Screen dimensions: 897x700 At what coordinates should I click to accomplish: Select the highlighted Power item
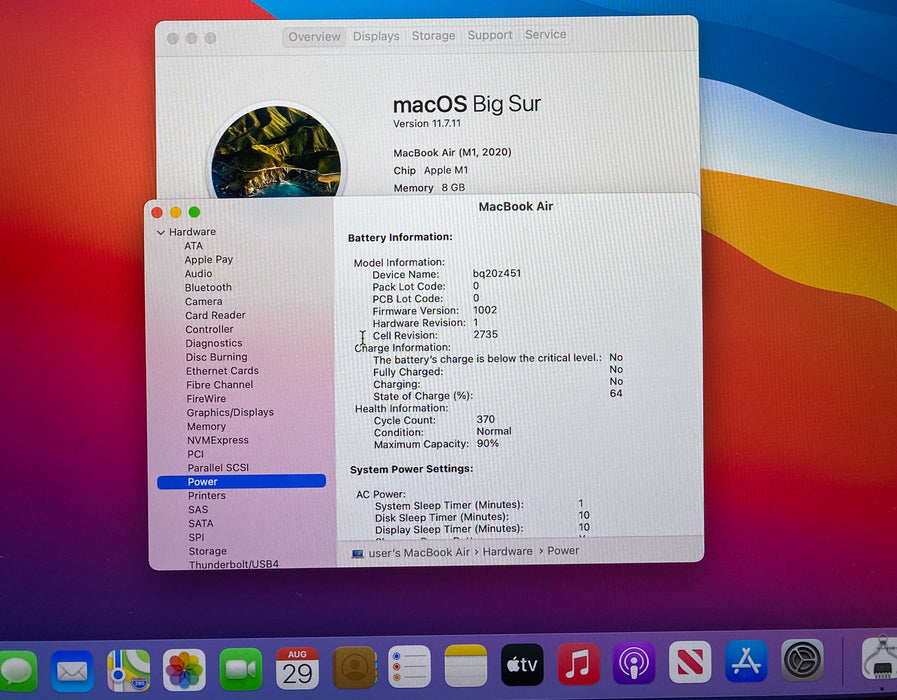pos(241,482)
